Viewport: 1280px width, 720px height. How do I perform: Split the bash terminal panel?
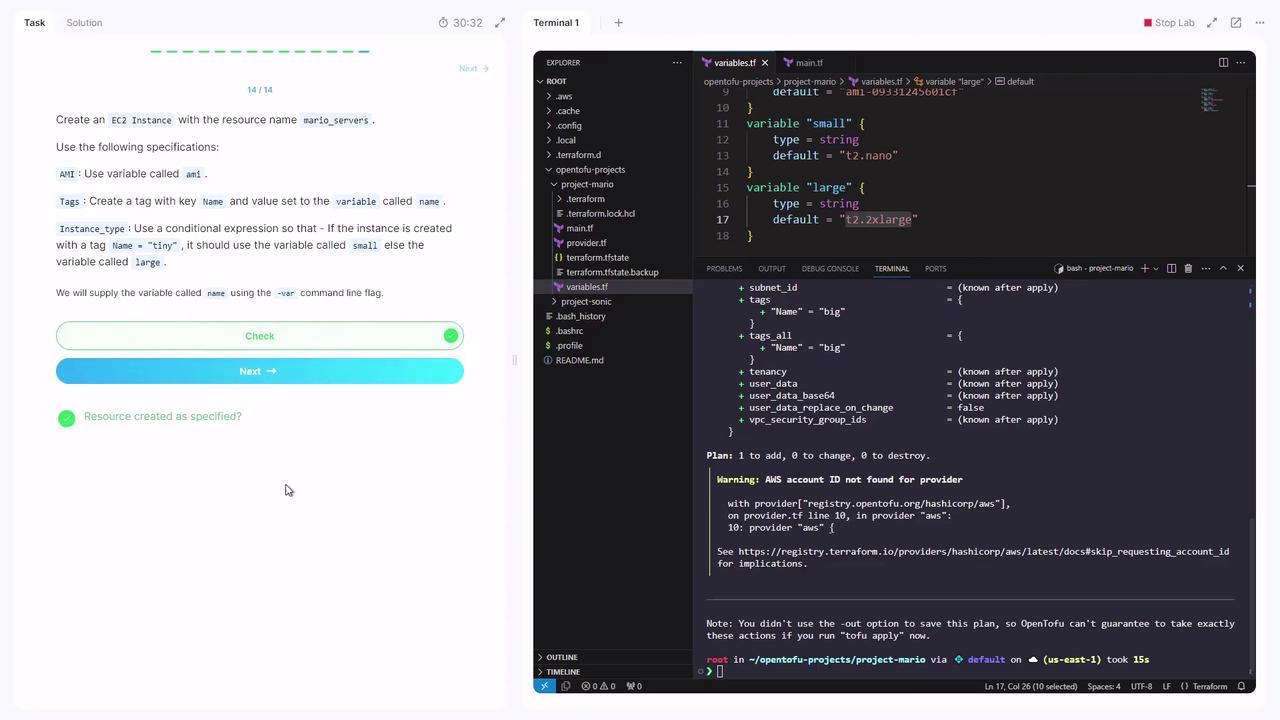[x=1171, y=268]
